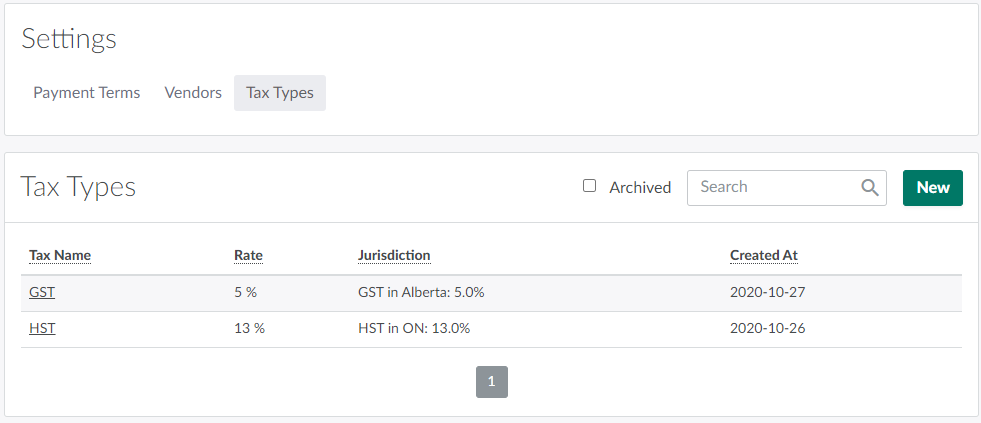Toggle the Archived checkbox
Image resolution: width=981 pixels, height=423 pixels.
590,186
